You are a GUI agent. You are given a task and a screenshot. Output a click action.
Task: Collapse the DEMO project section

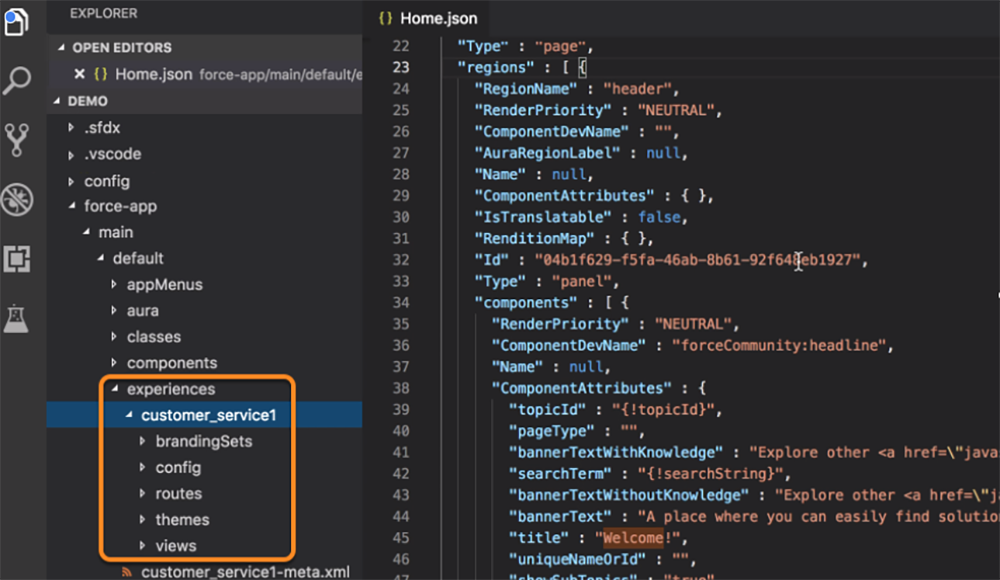coord(57,101)
